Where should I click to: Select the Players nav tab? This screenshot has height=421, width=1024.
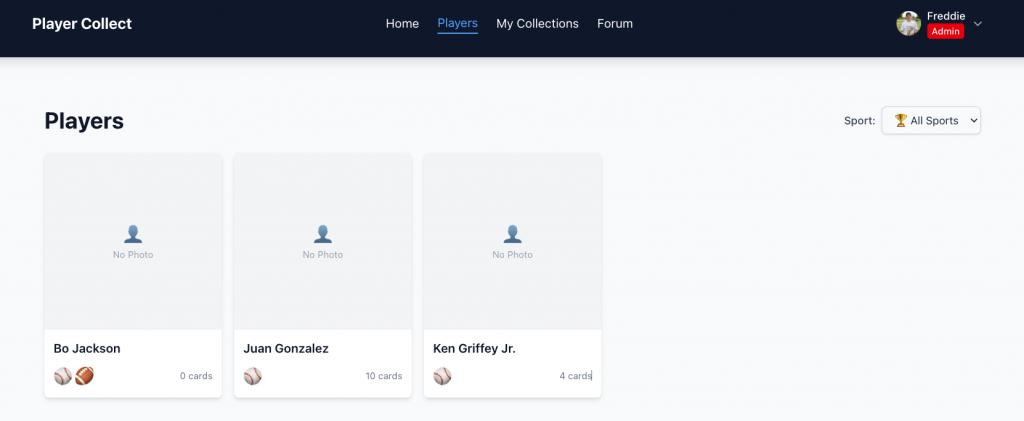point(457,23)
